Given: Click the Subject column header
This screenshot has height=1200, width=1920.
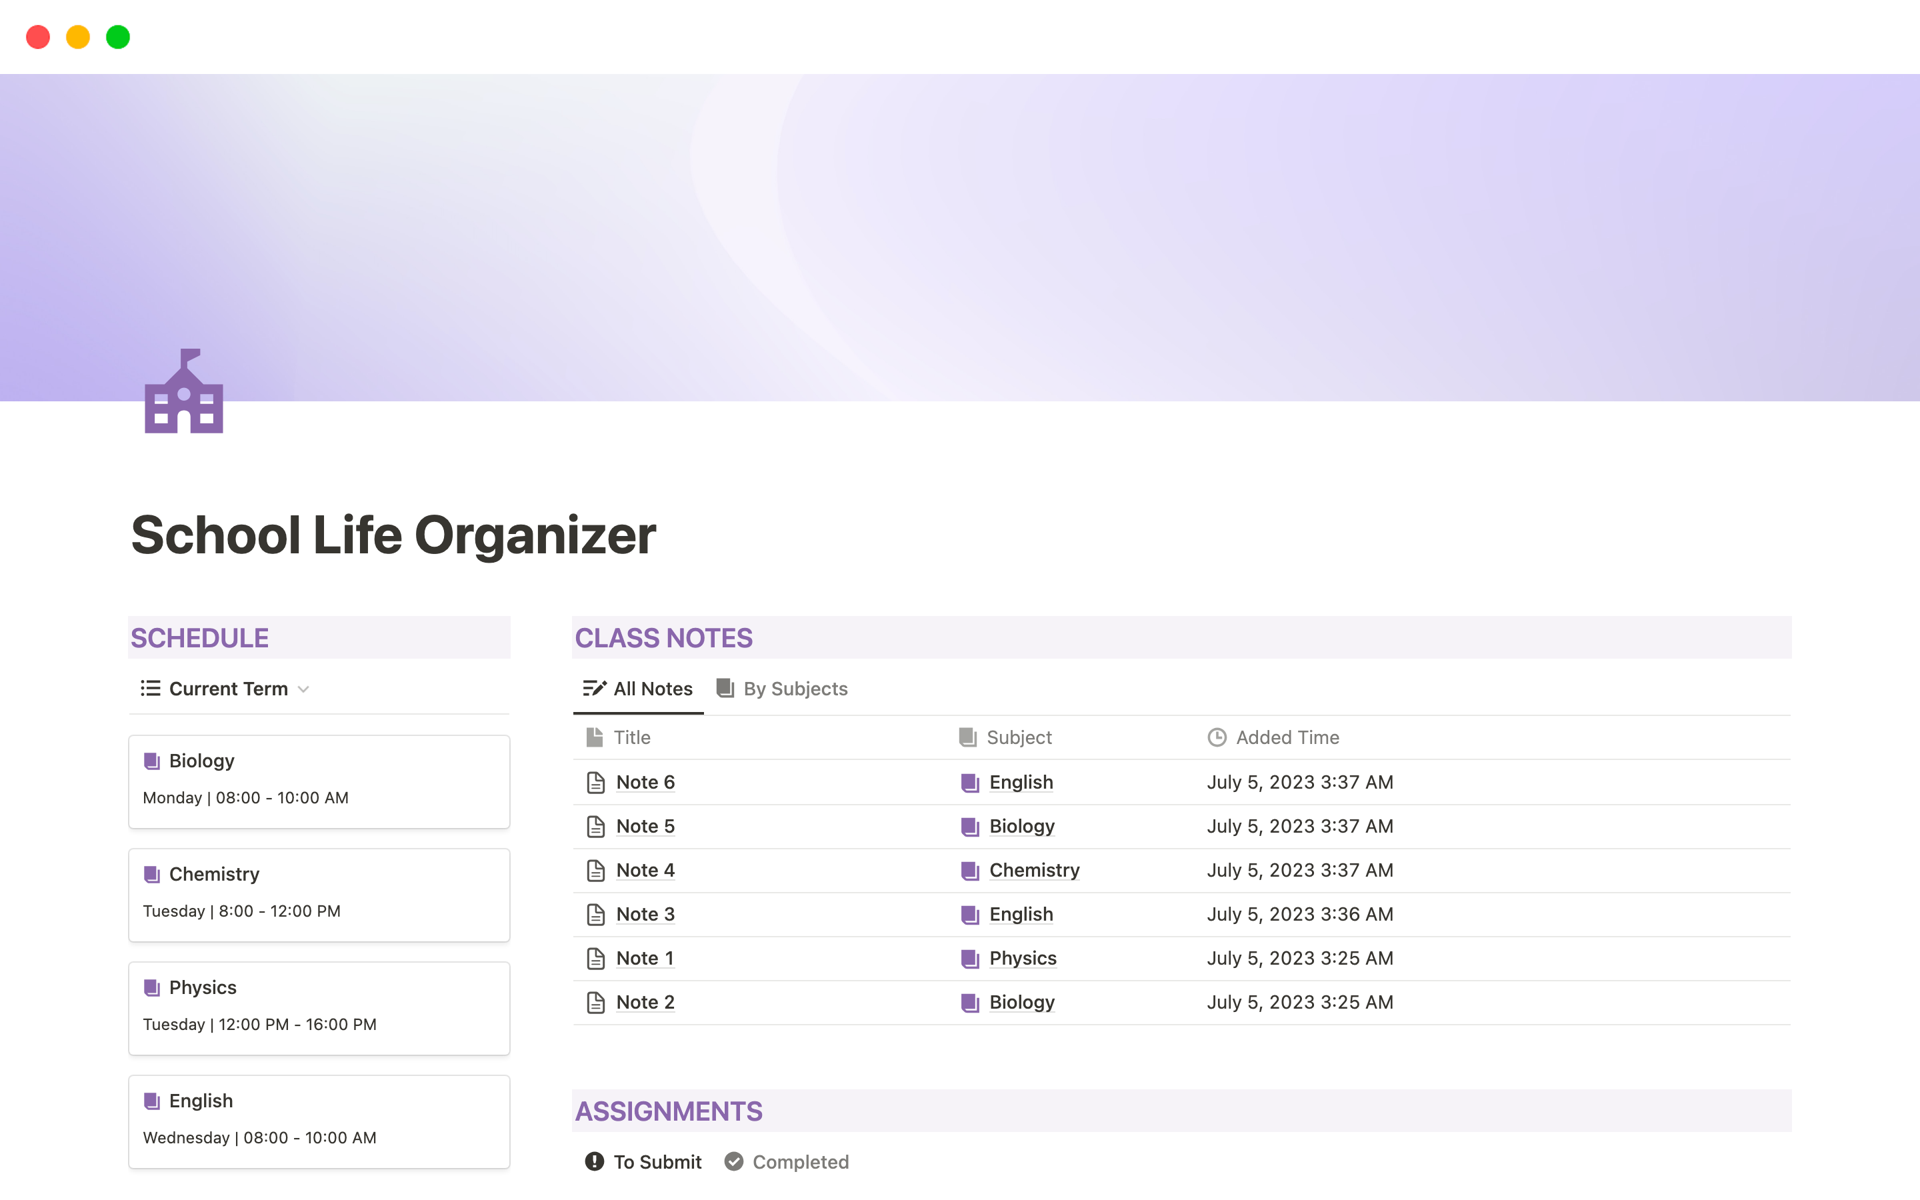Looking at the screenshot, I should [x=1020, y=737].
